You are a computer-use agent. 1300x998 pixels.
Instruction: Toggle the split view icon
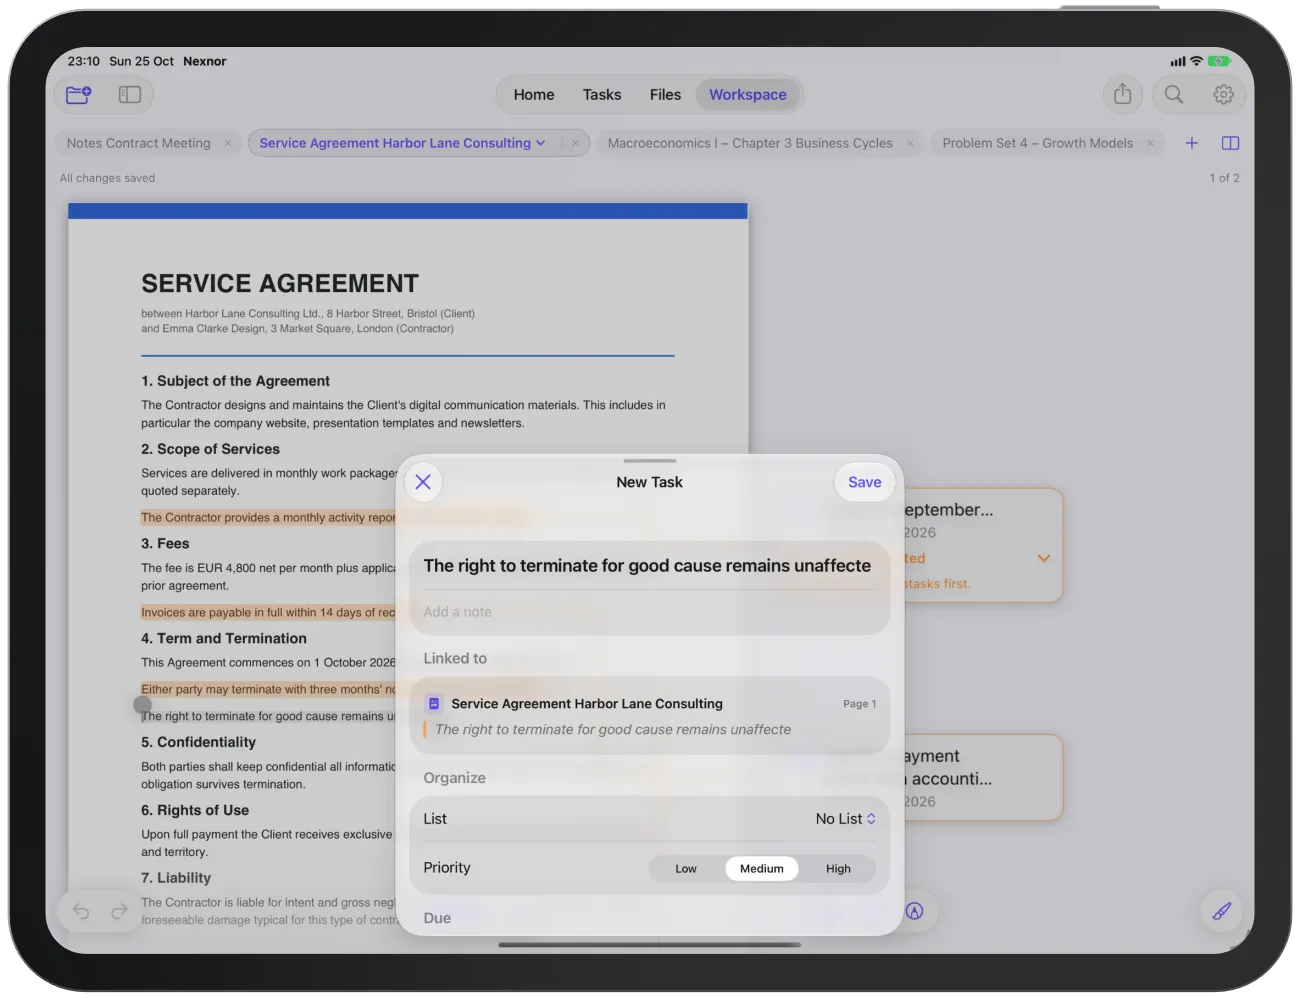tap(1231, 143)
